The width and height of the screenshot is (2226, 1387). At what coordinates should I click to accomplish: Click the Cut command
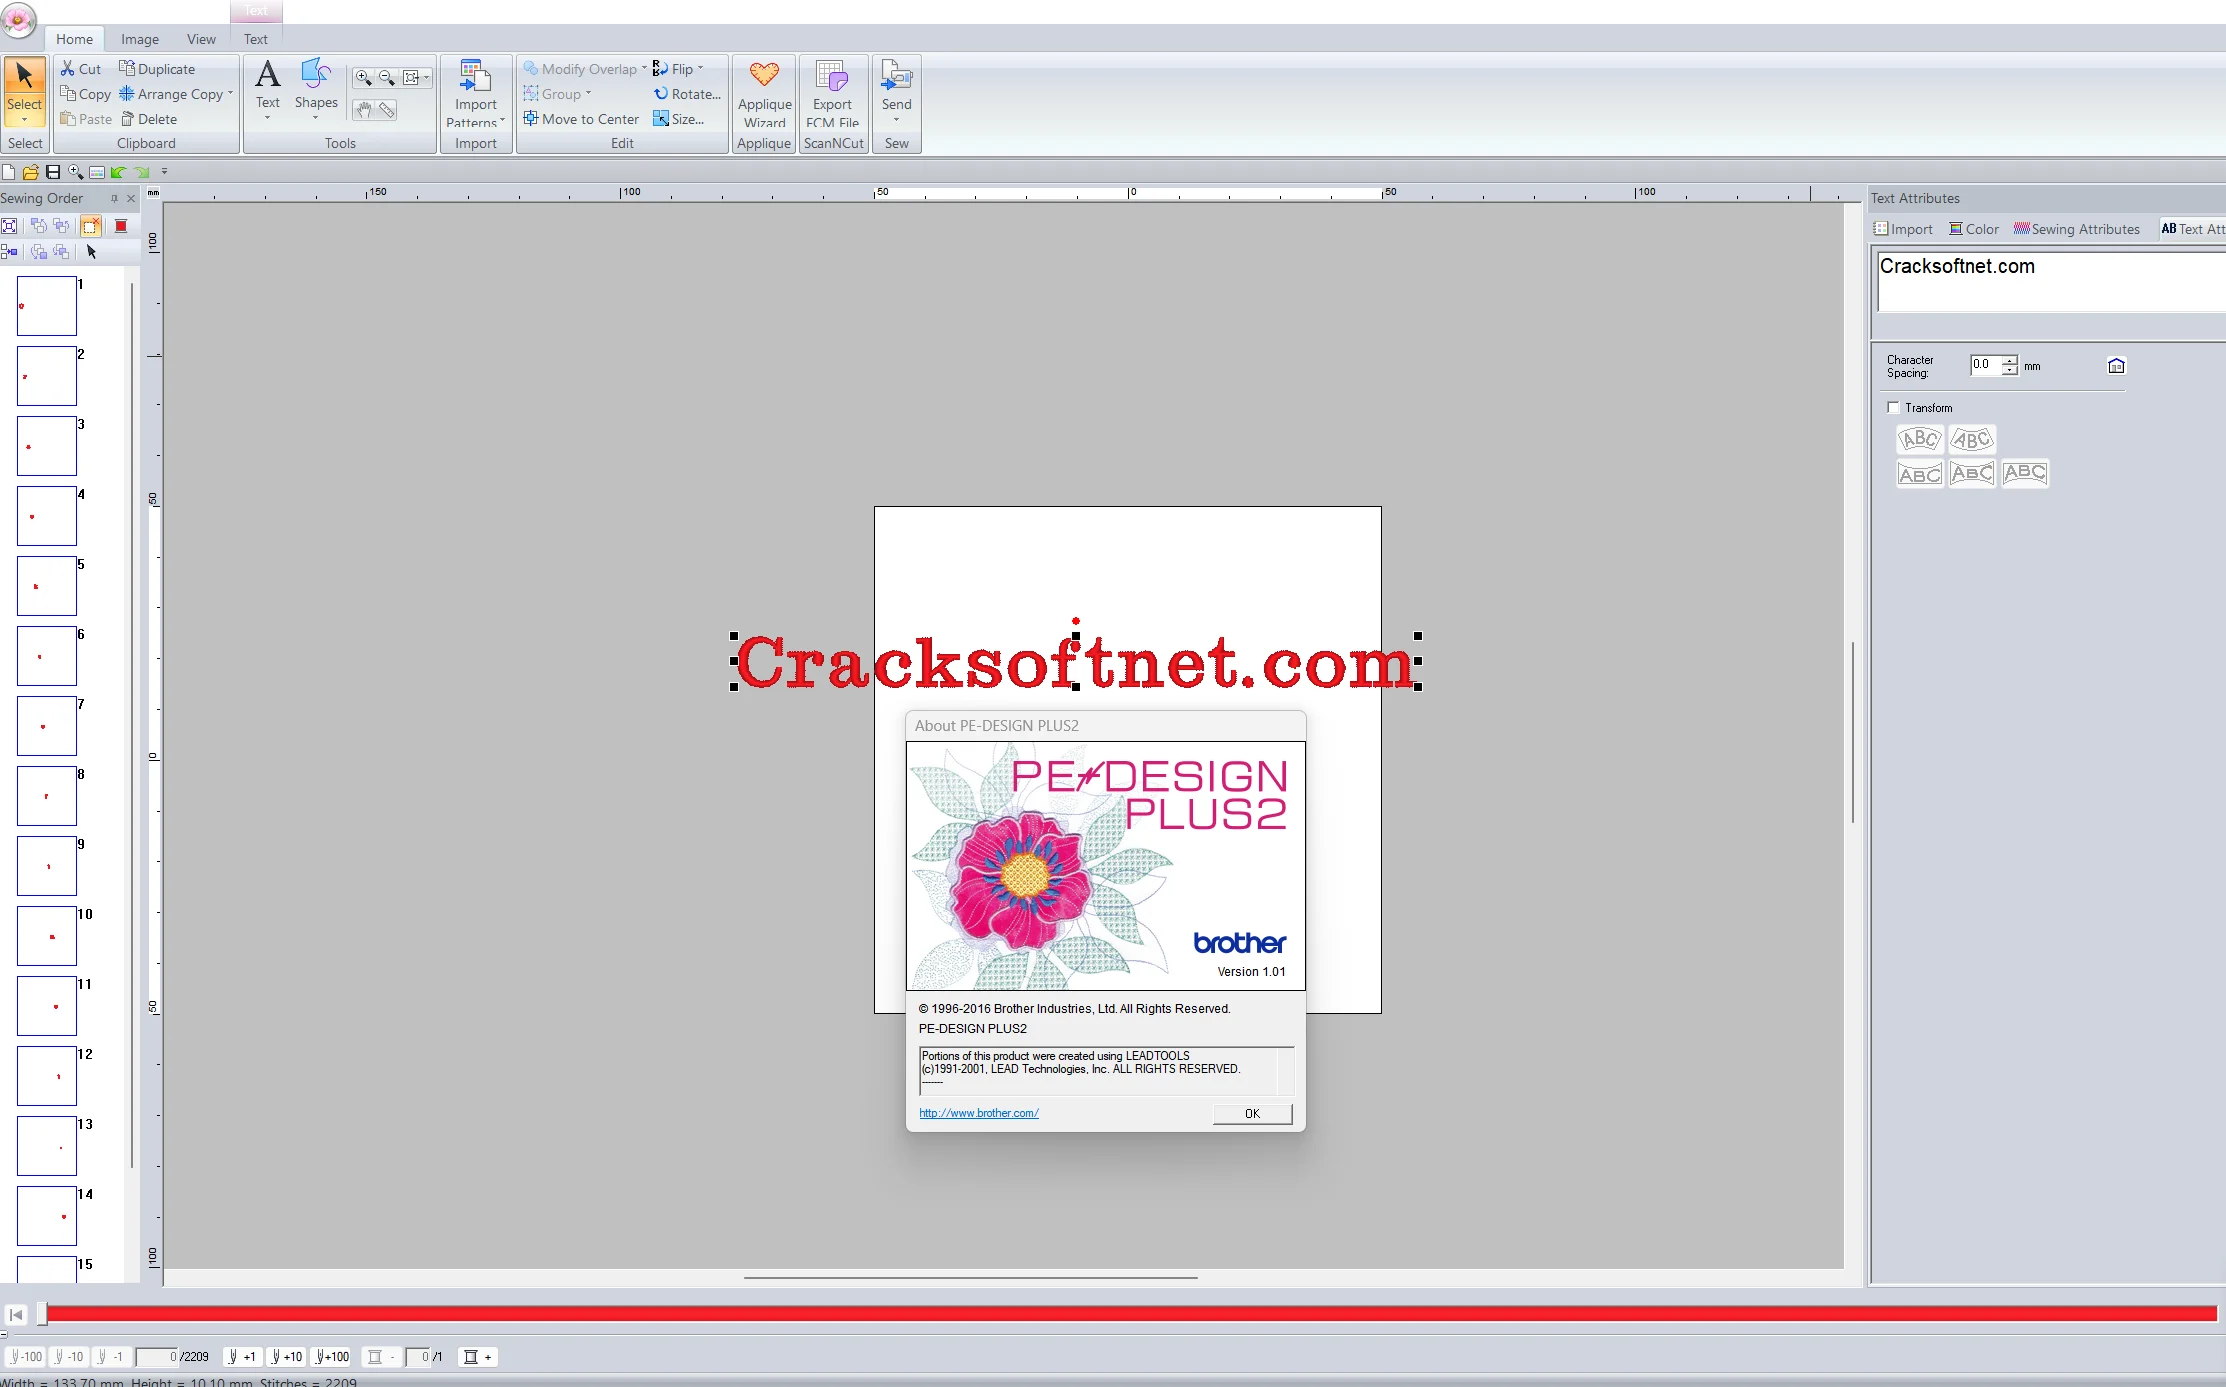[81, 69]
